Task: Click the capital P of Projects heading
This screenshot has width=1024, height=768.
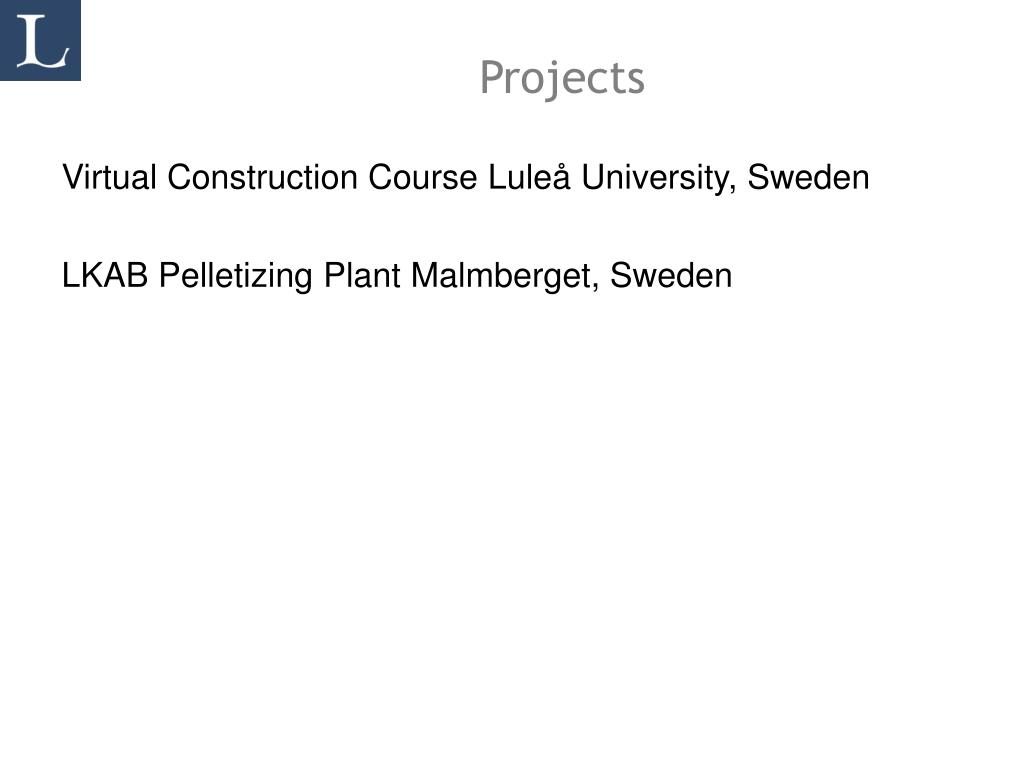Action: (492, 78)
